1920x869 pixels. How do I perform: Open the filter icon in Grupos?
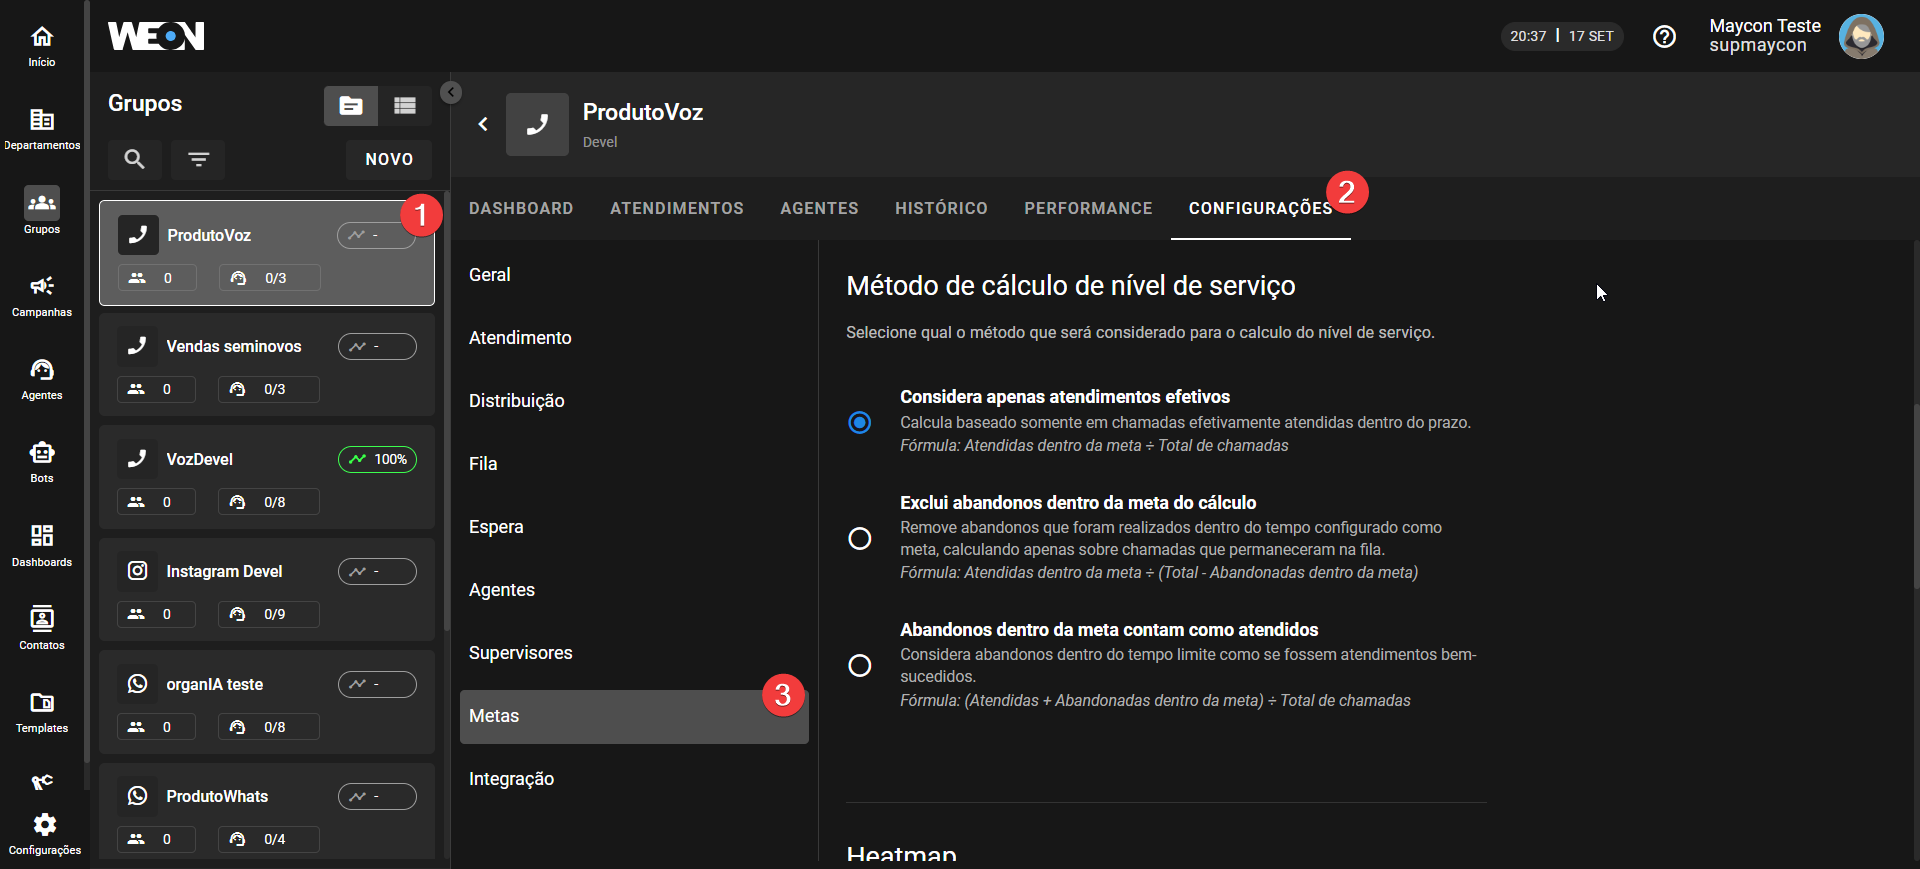pos(198,159)
